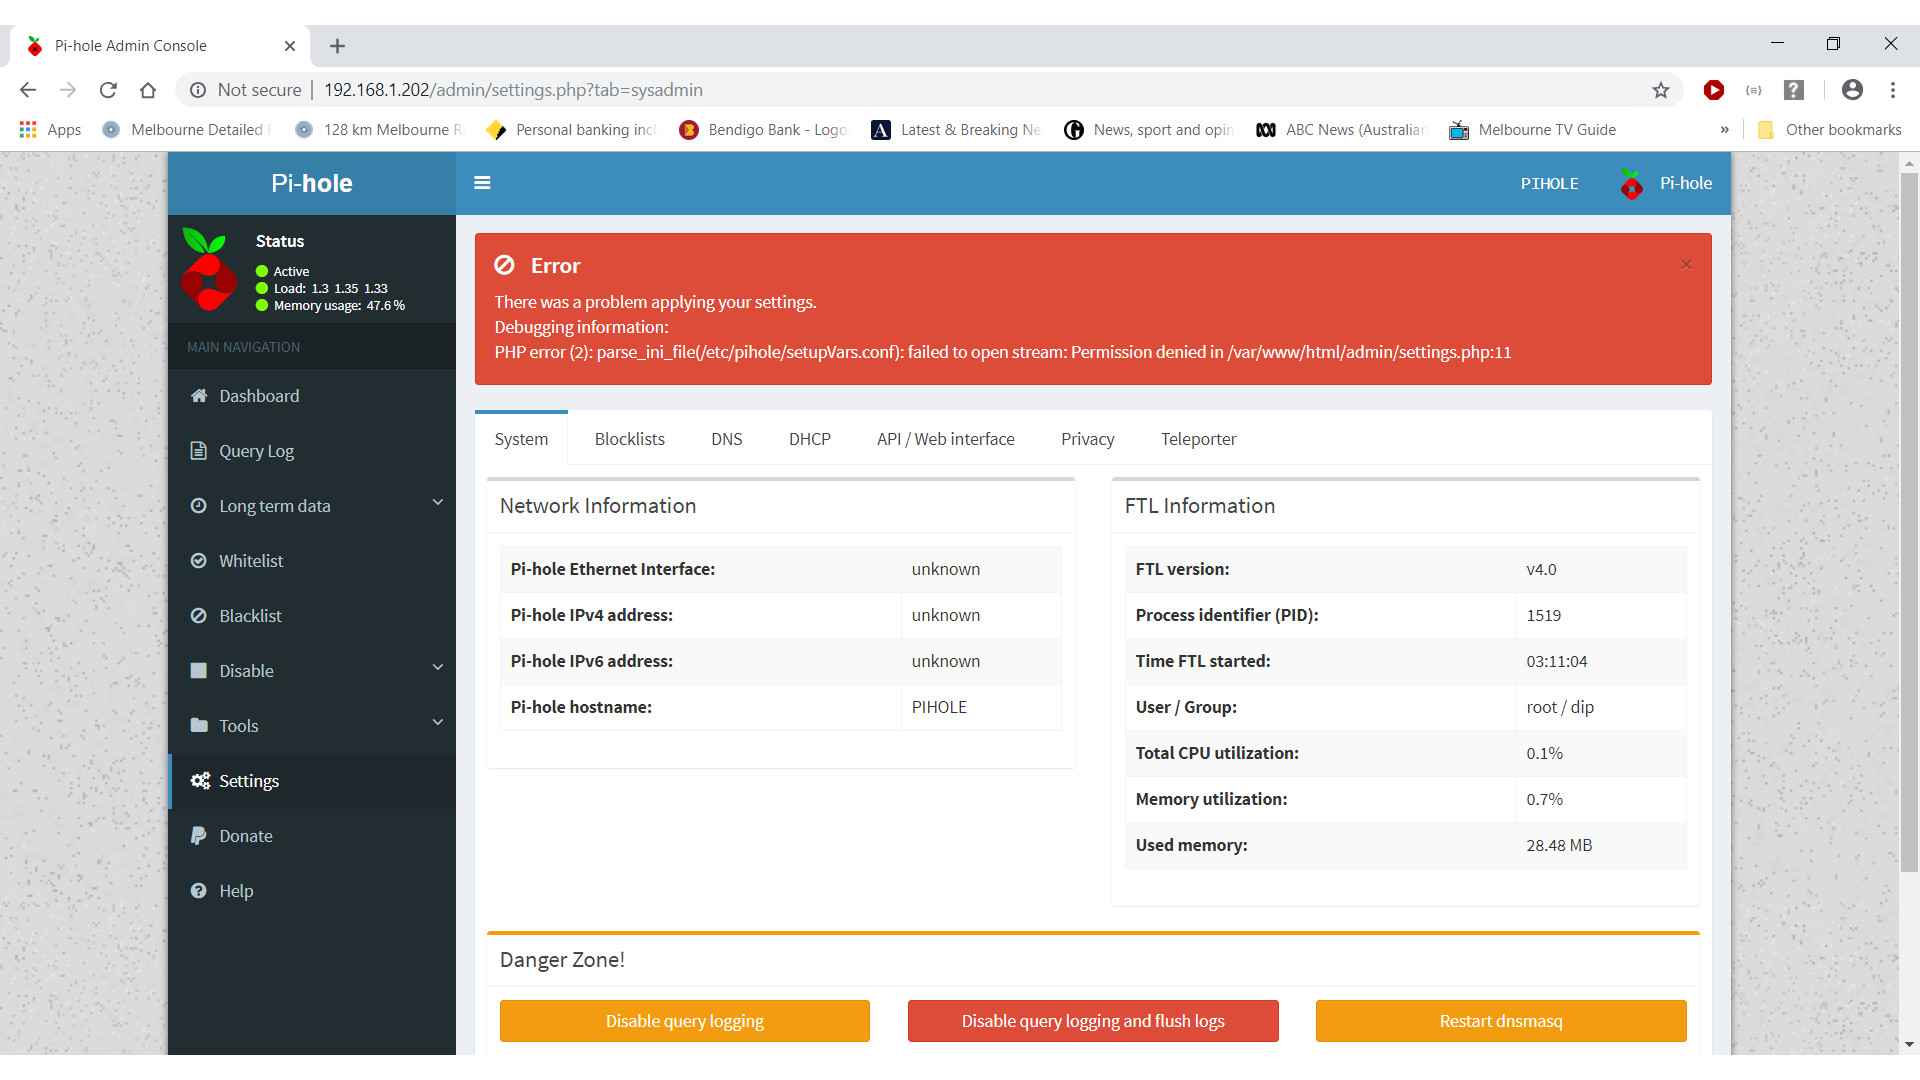Expand the Disable submenu chevron
Viewport: 1920px width, 1080px height.
tap(437, 668)
